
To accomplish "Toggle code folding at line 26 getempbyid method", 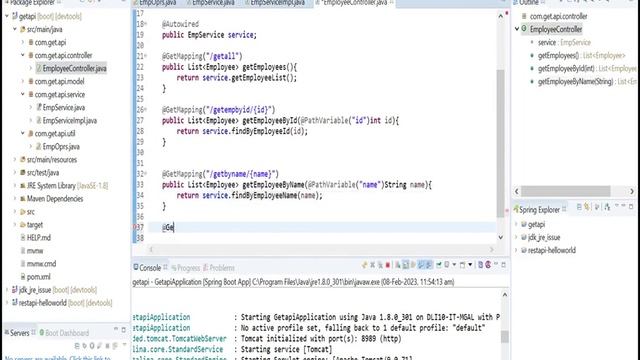I will coord(146,109).
